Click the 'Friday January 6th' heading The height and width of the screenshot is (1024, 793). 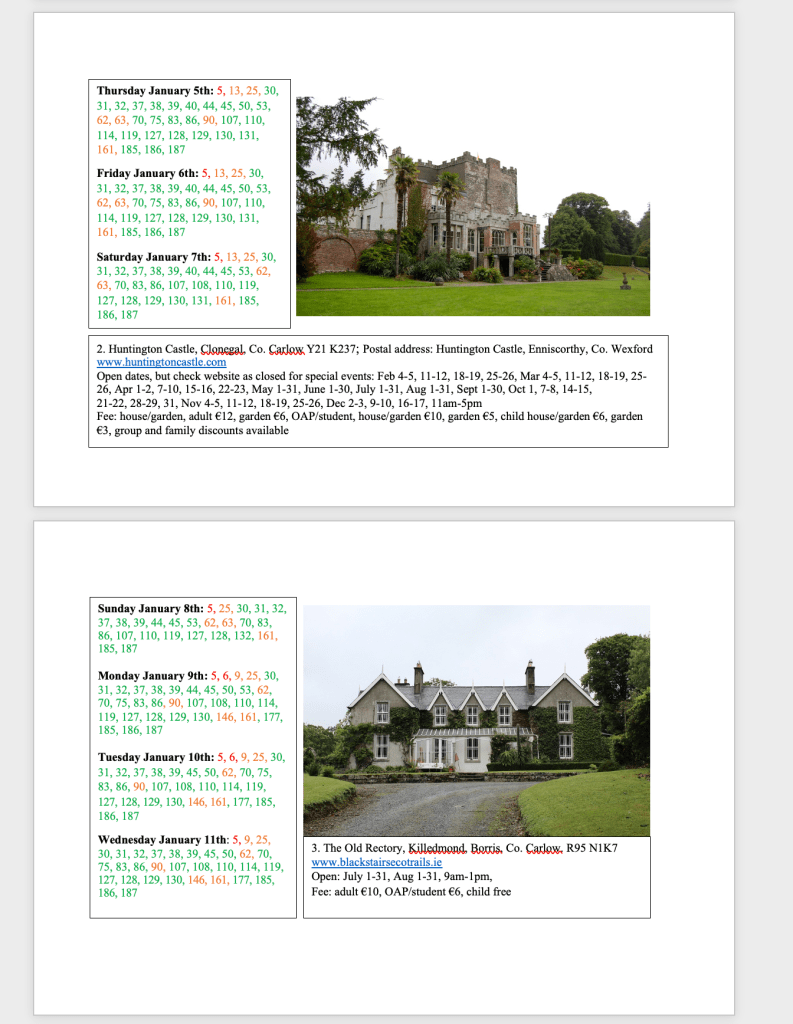pyautogui.click(x=147, y=173)
